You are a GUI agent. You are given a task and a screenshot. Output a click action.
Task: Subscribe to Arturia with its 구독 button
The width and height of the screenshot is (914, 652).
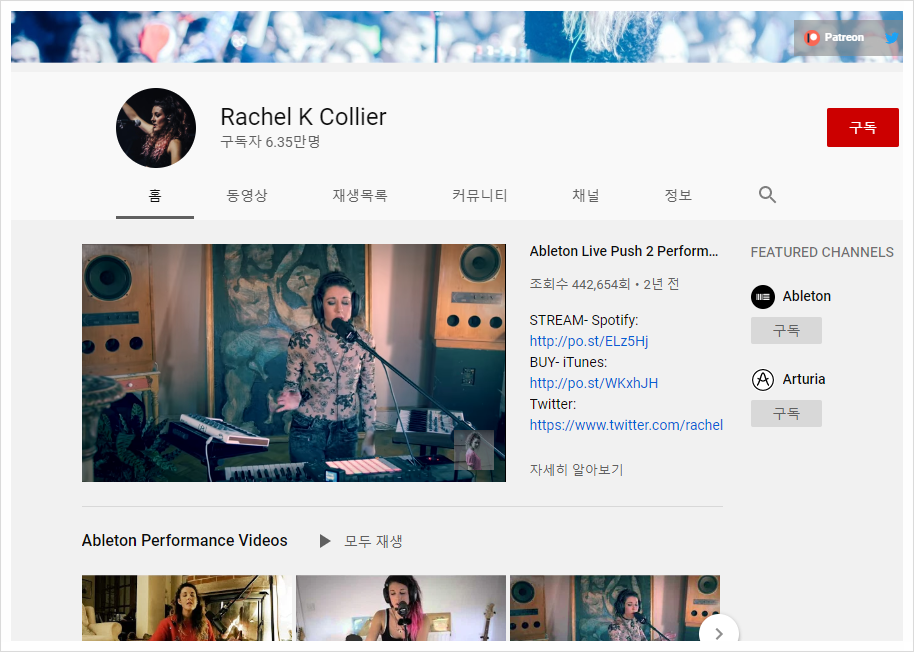(786, 413)
